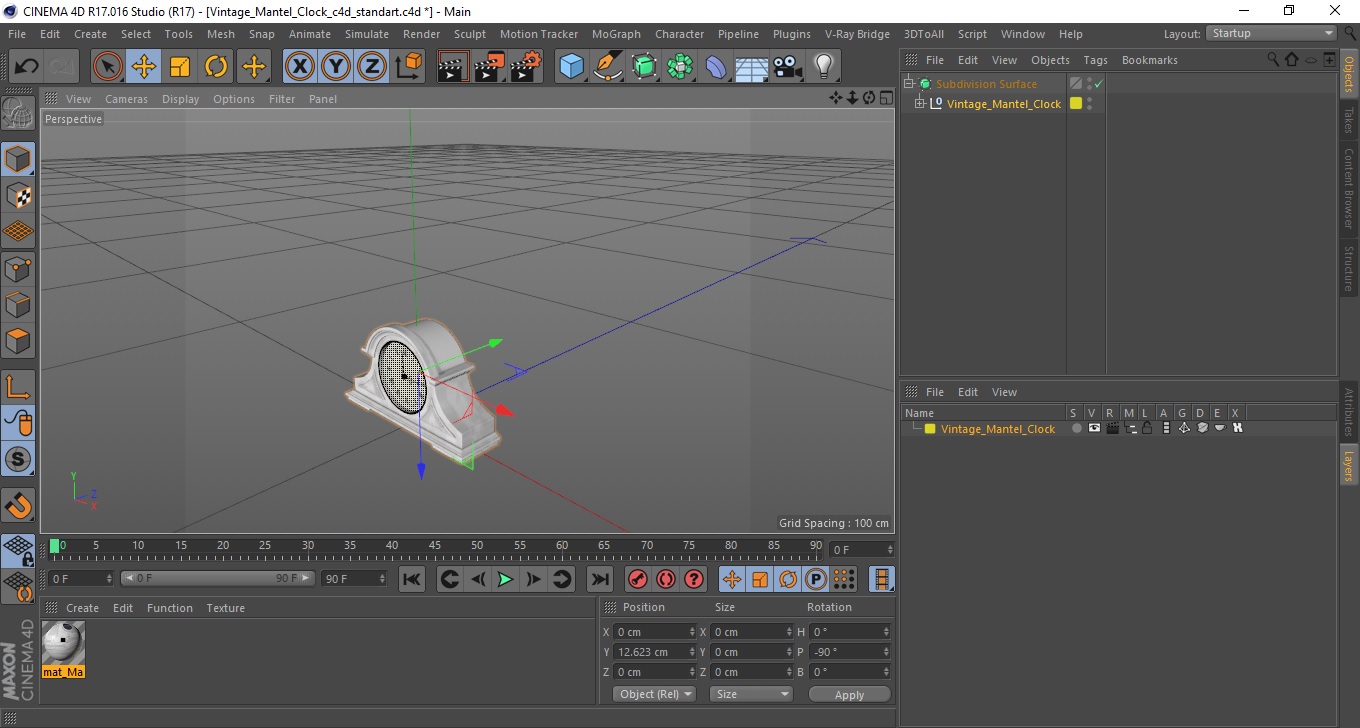
Task: Click the Record Active Objects button
Action: pos(638,579)
